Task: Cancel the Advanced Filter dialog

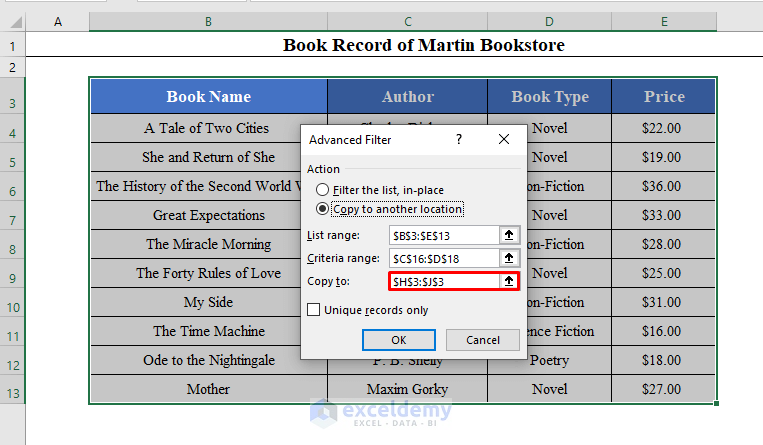Action: coord(483,340)
